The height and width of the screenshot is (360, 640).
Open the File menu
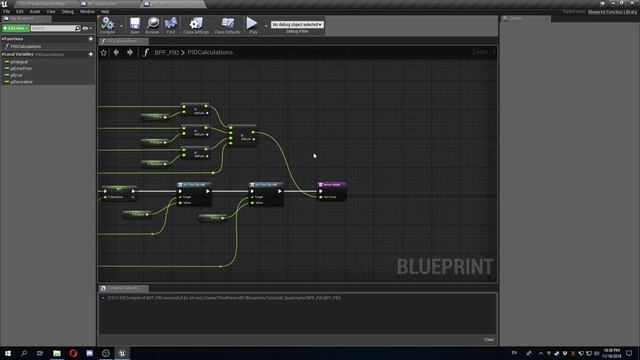[7, 11]
